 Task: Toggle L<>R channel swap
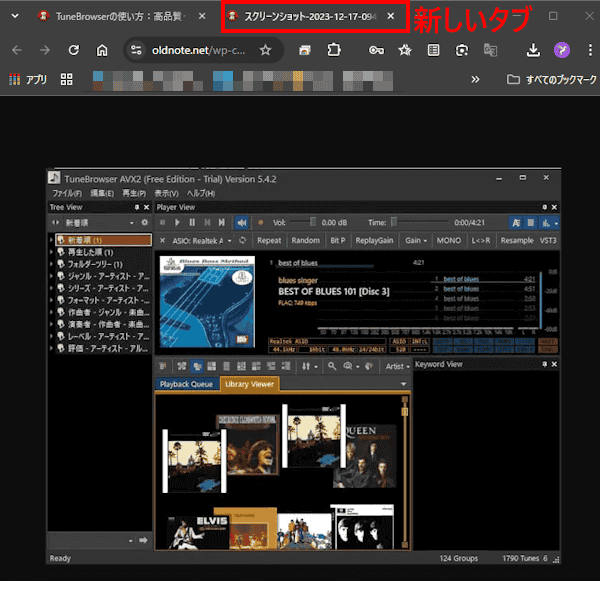click(481, 241)
